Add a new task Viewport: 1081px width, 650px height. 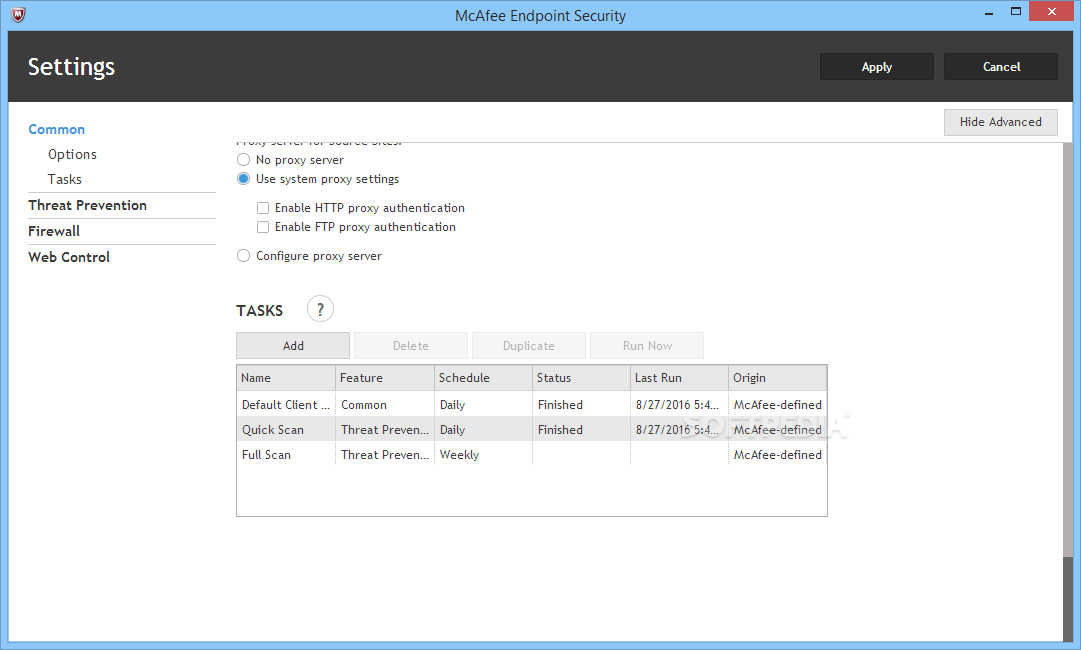click(293, 345)
